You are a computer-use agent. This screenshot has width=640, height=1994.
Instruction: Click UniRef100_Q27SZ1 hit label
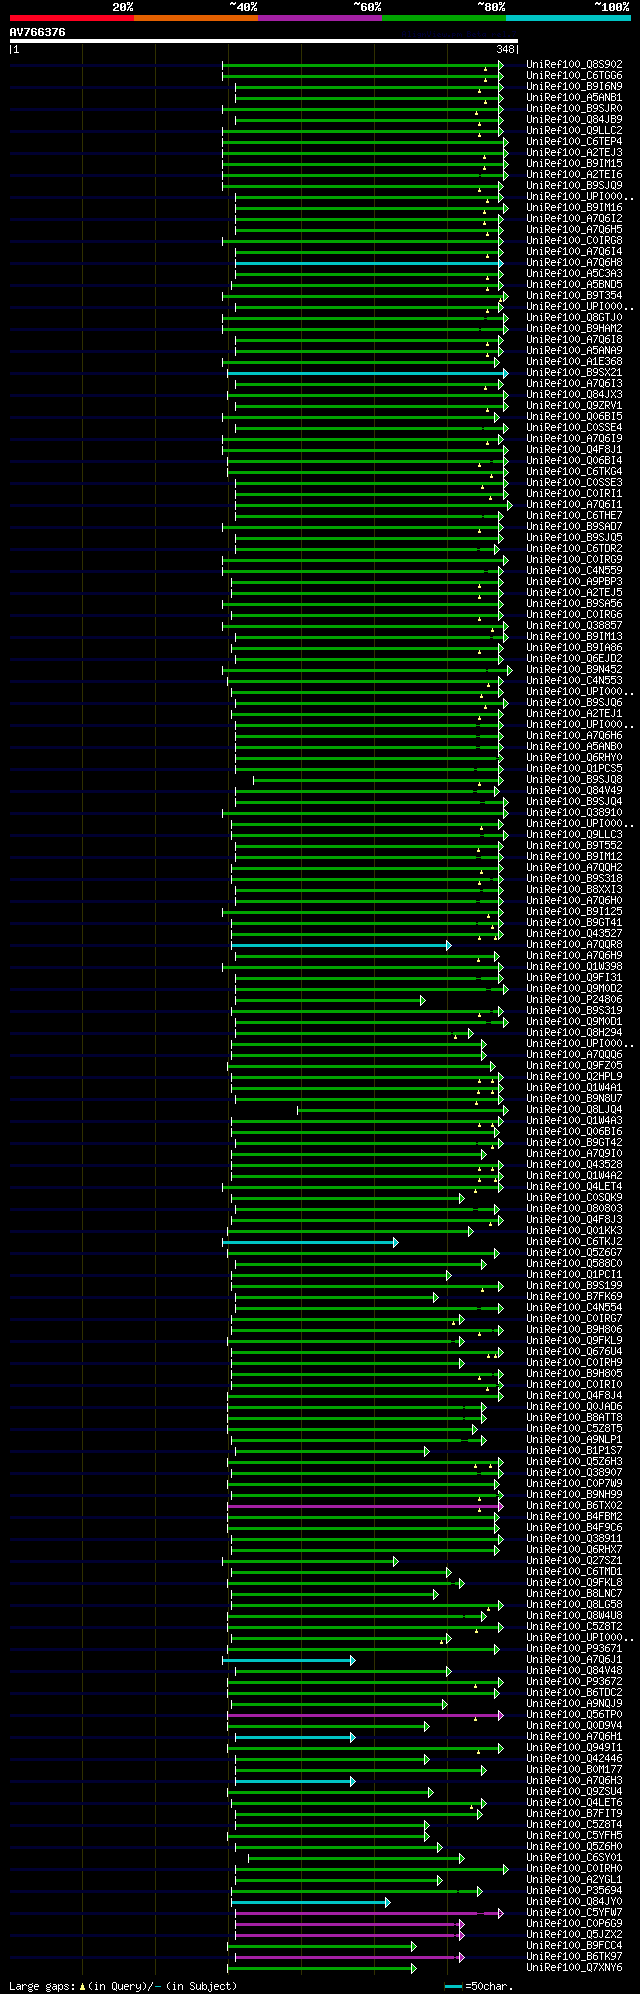(574, 1560)
